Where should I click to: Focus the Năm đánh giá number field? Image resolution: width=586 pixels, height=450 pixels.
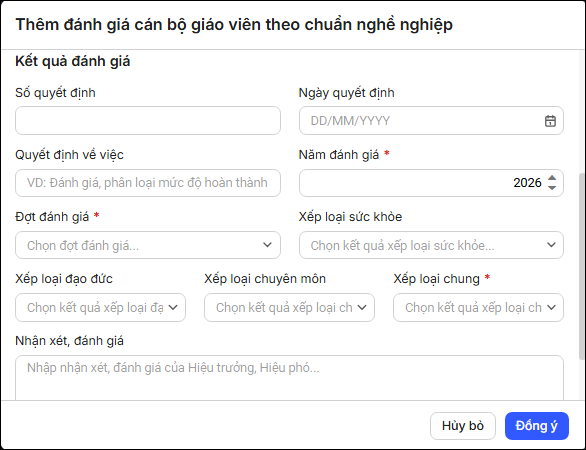[431, 183]
